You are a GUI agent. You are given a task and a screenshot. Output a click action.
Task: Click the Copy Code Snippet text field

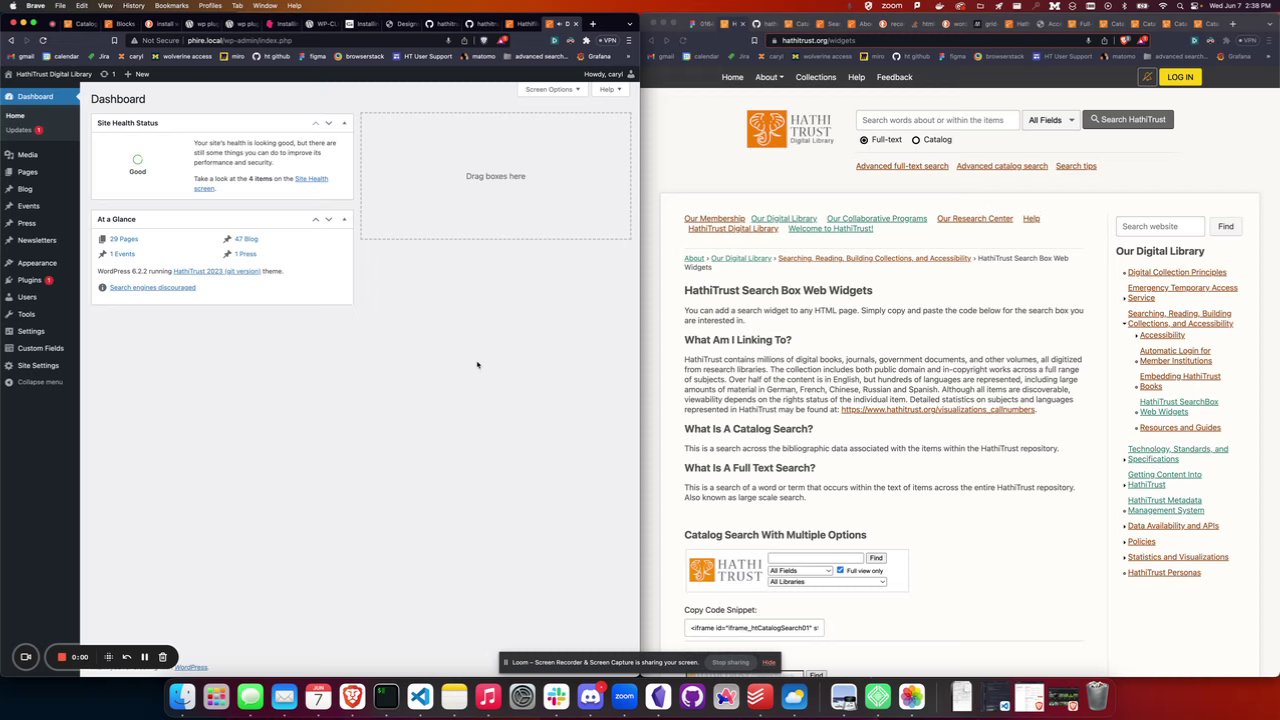[x=754, y=628]
